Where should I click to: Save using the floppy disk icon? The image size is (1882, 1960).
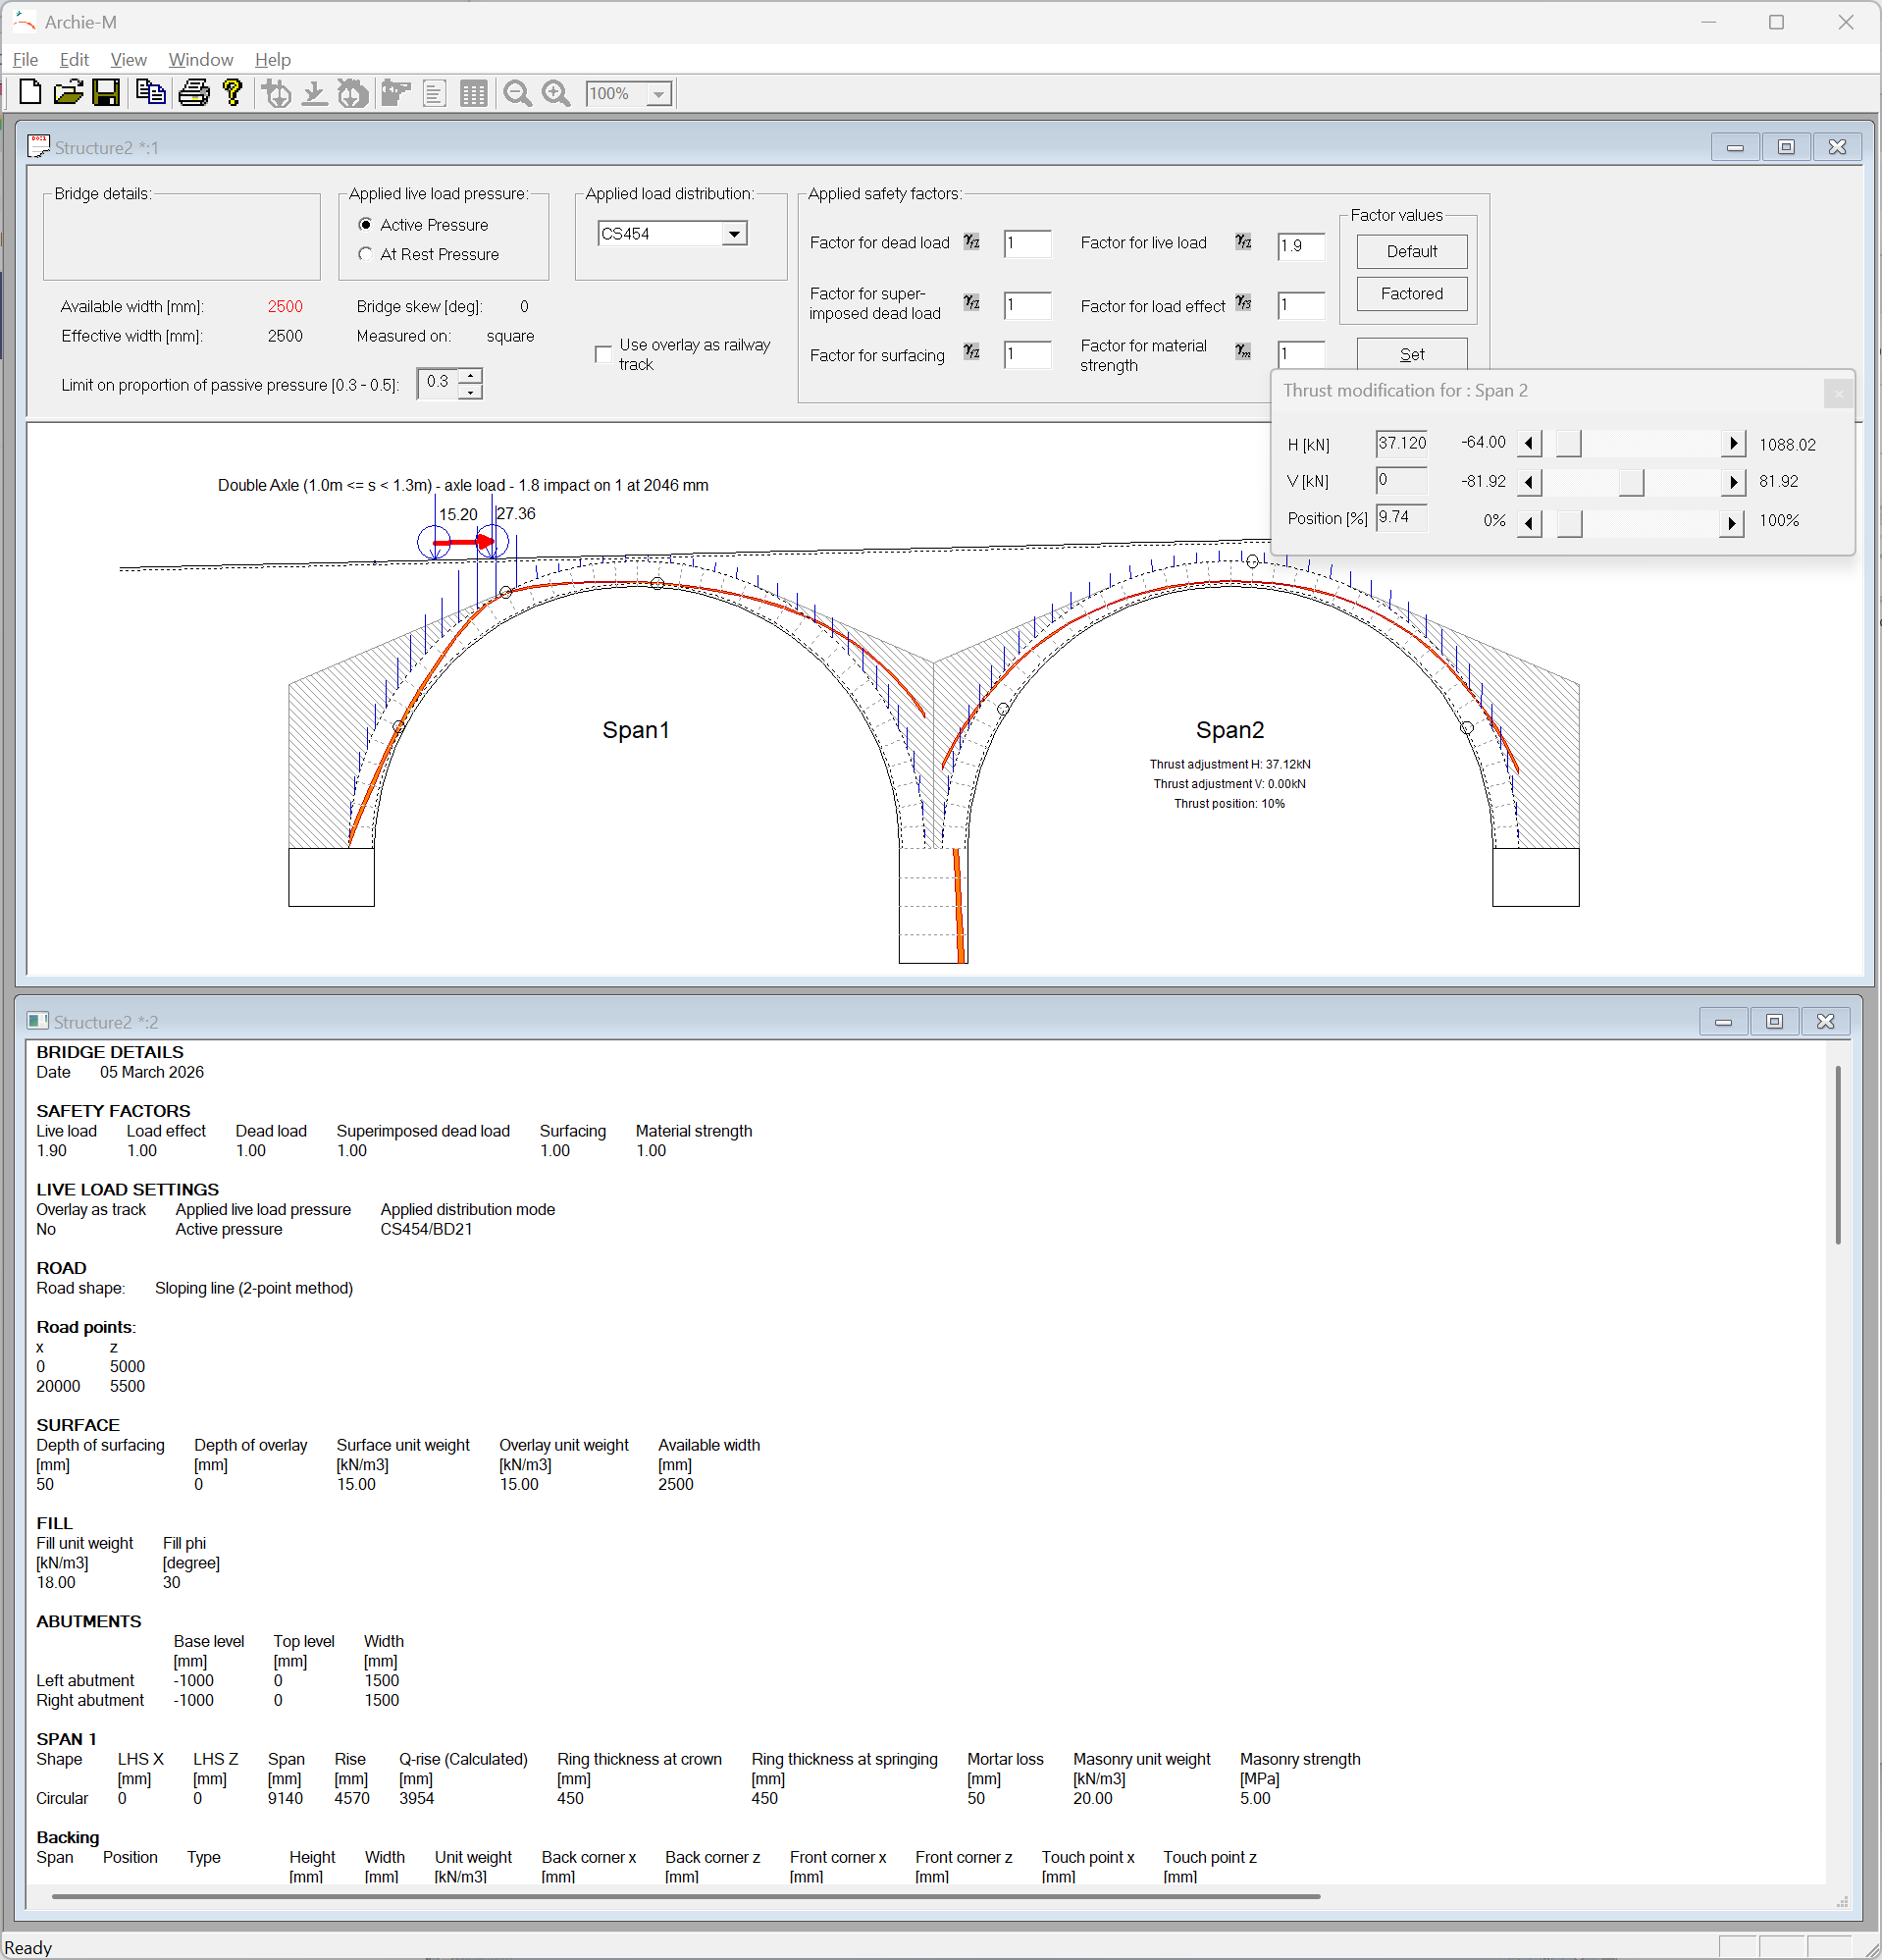(x=106, y=93)
